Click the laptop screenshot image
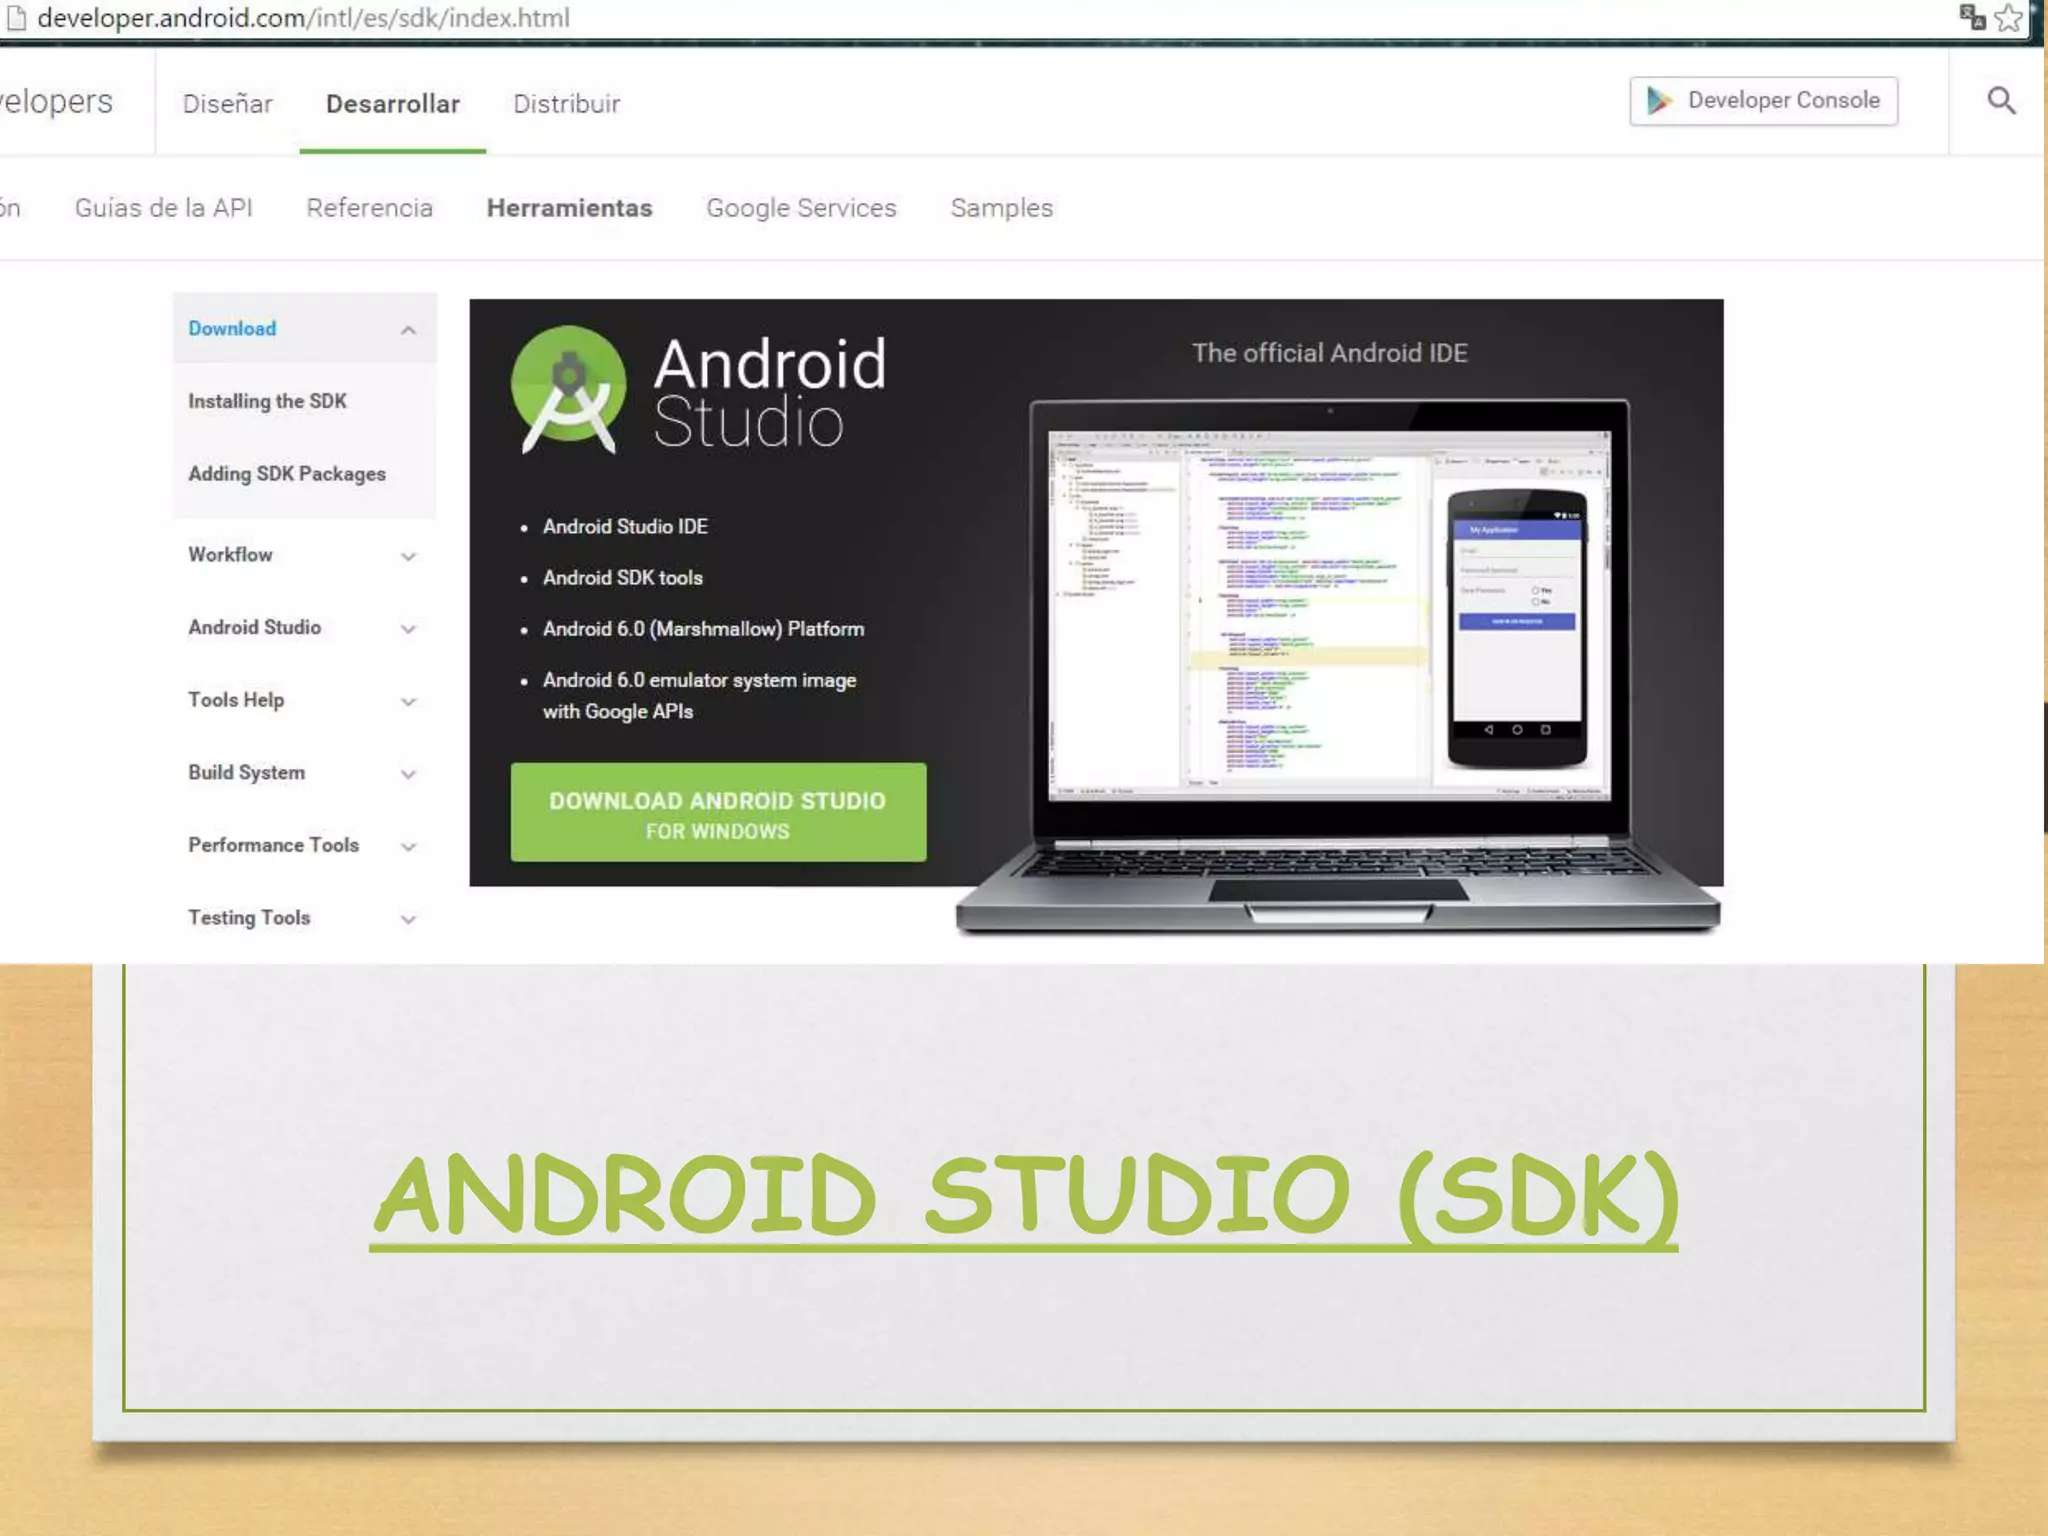 [1338, 665]
